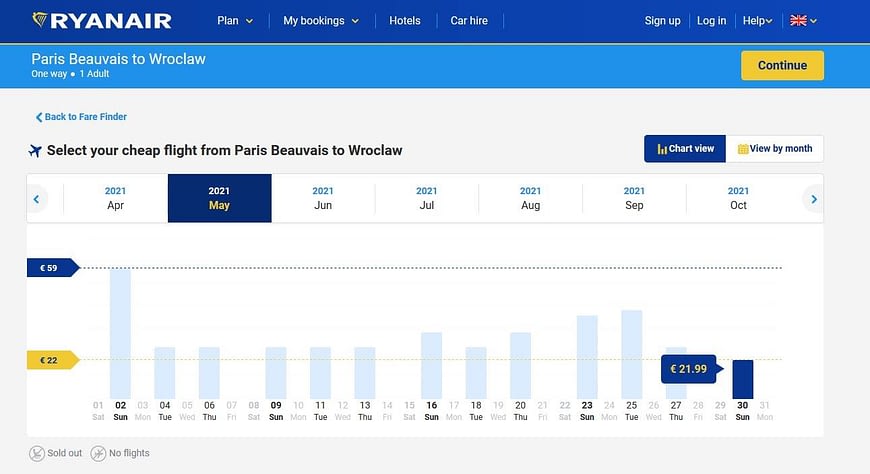Viewport: 870px width, 474px height.
Task: Click the yellow Continue button
Action: click(x=782, y=65)
